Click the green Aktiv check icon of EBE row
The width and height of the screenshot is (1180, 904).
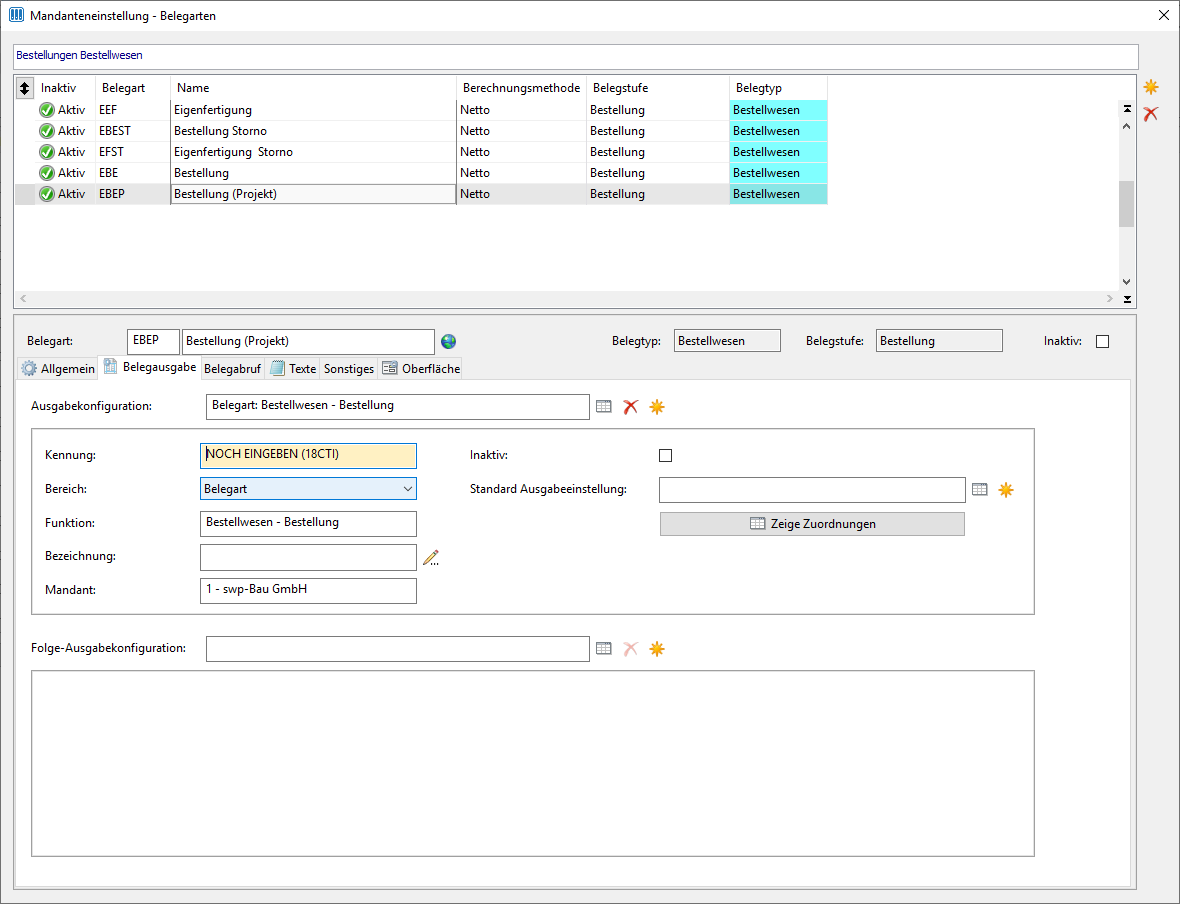(47, 173)
